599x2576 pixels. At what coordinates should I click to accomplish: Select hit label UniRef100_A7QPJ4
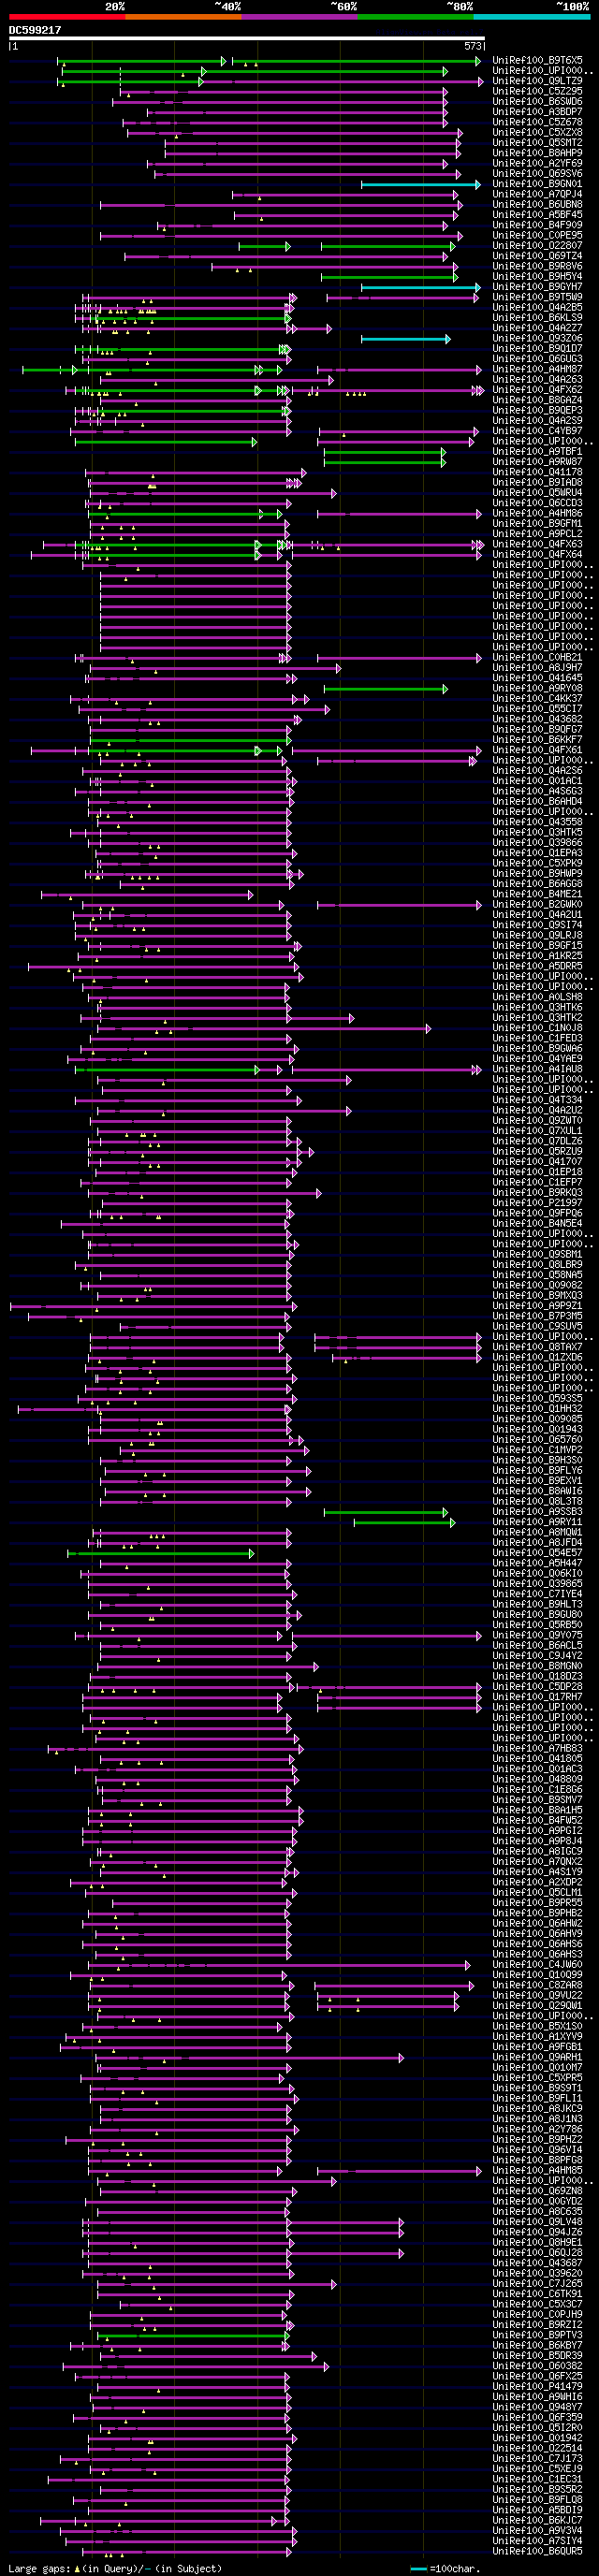tap(537, 195)
